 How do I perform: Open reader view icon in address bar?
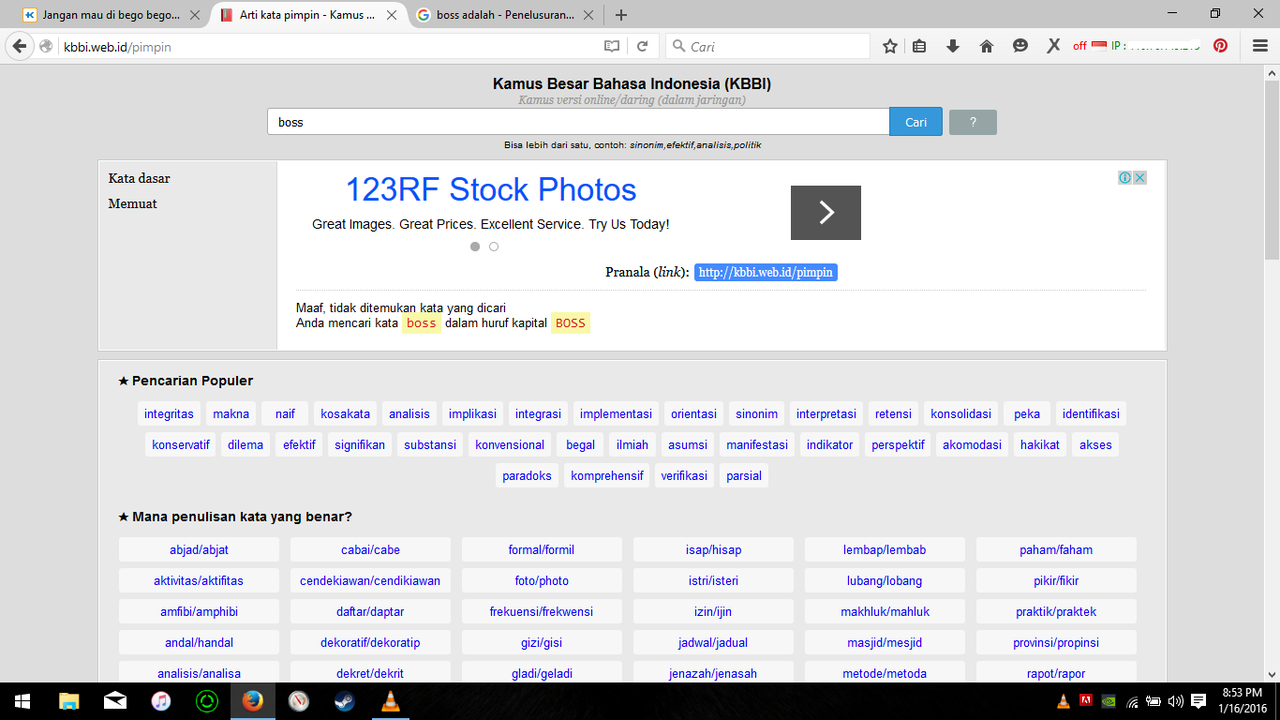click(x=612, y=46)
